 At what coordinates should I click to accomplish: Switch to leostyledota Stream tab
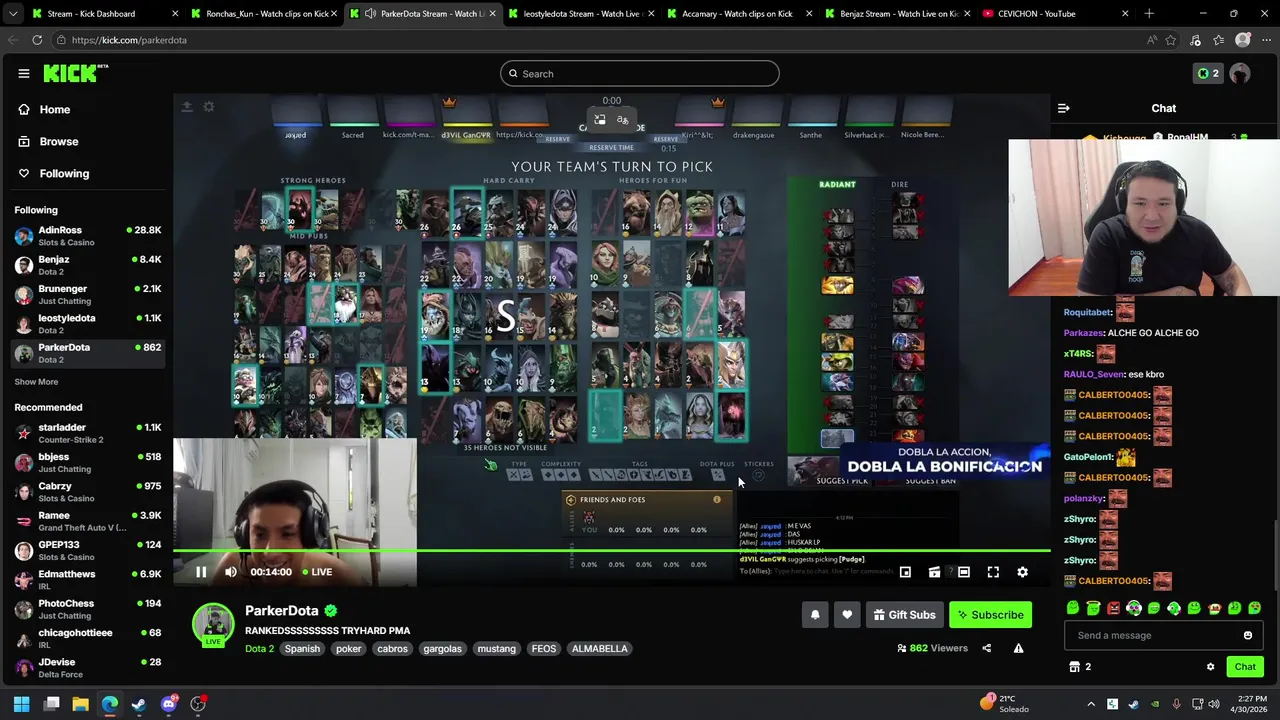coord(582,14)
